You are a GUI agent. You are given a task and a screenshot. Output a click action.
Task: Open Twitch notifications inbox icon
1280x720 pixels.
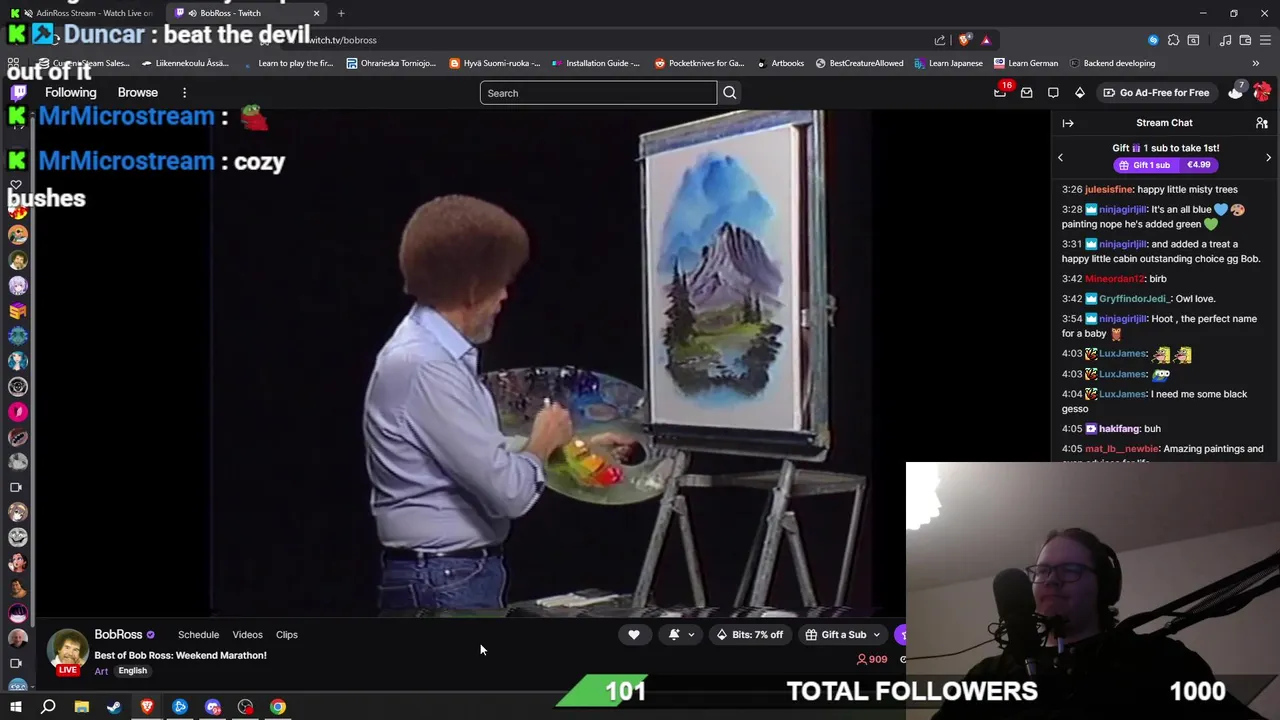pos(1026,92)
